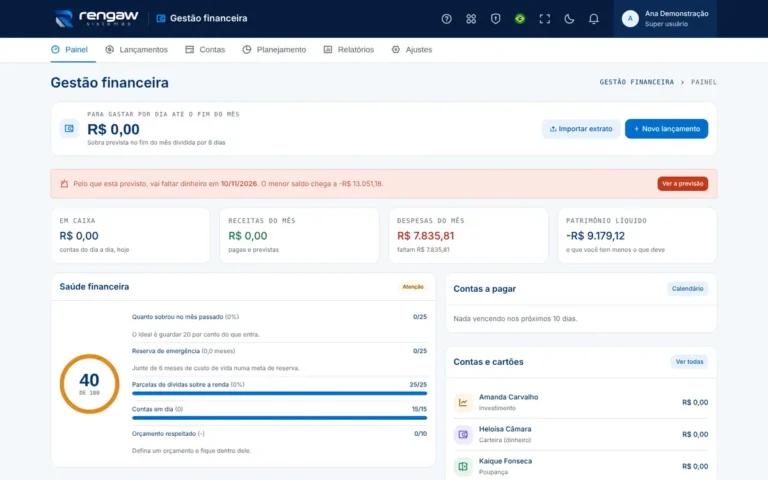Open the apps grid icon in header
This screenshot has width=768, height=480.
click(471, 19)
